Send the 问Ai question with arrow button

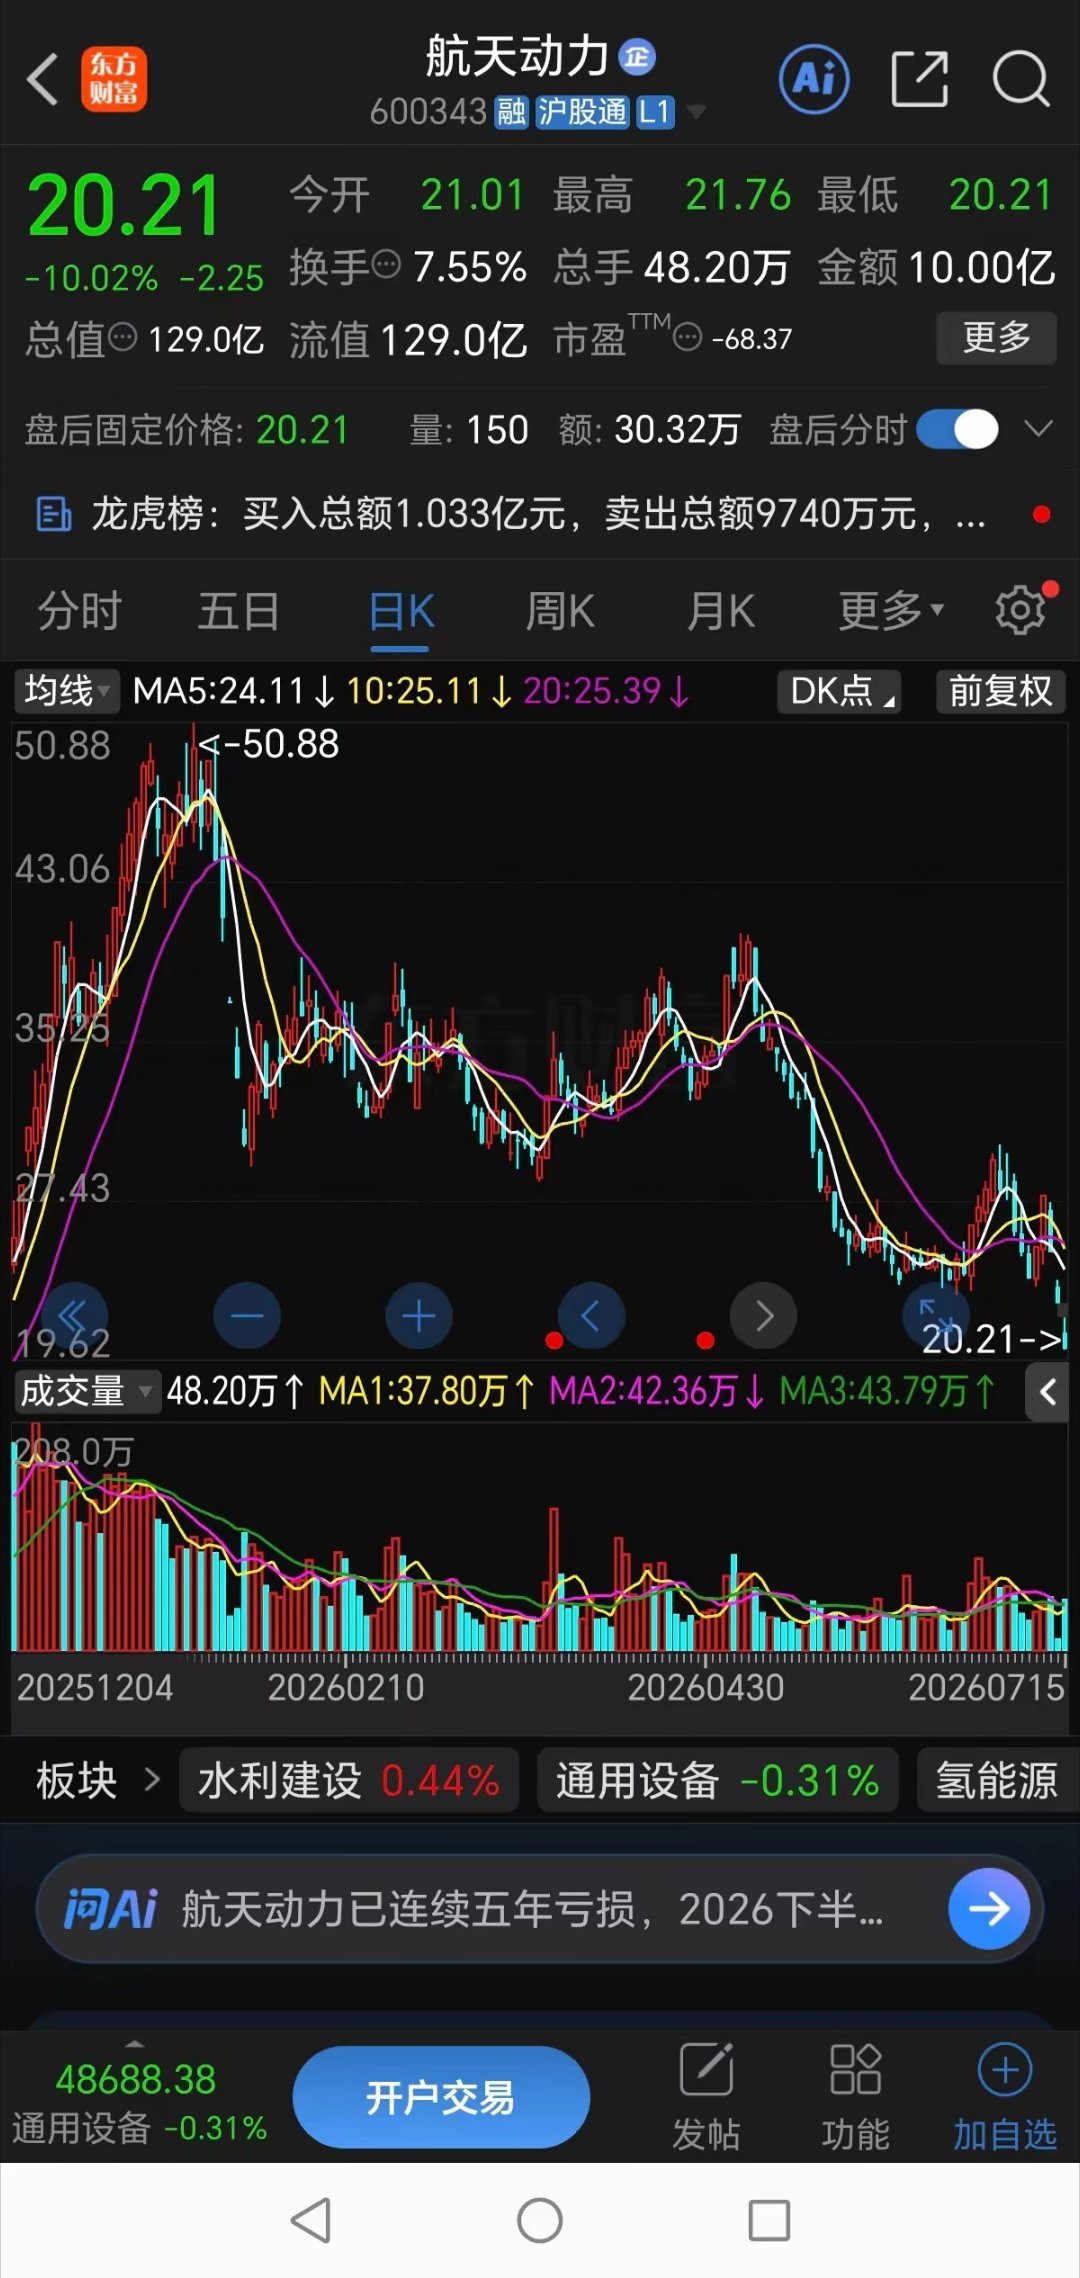(989, 1909)
